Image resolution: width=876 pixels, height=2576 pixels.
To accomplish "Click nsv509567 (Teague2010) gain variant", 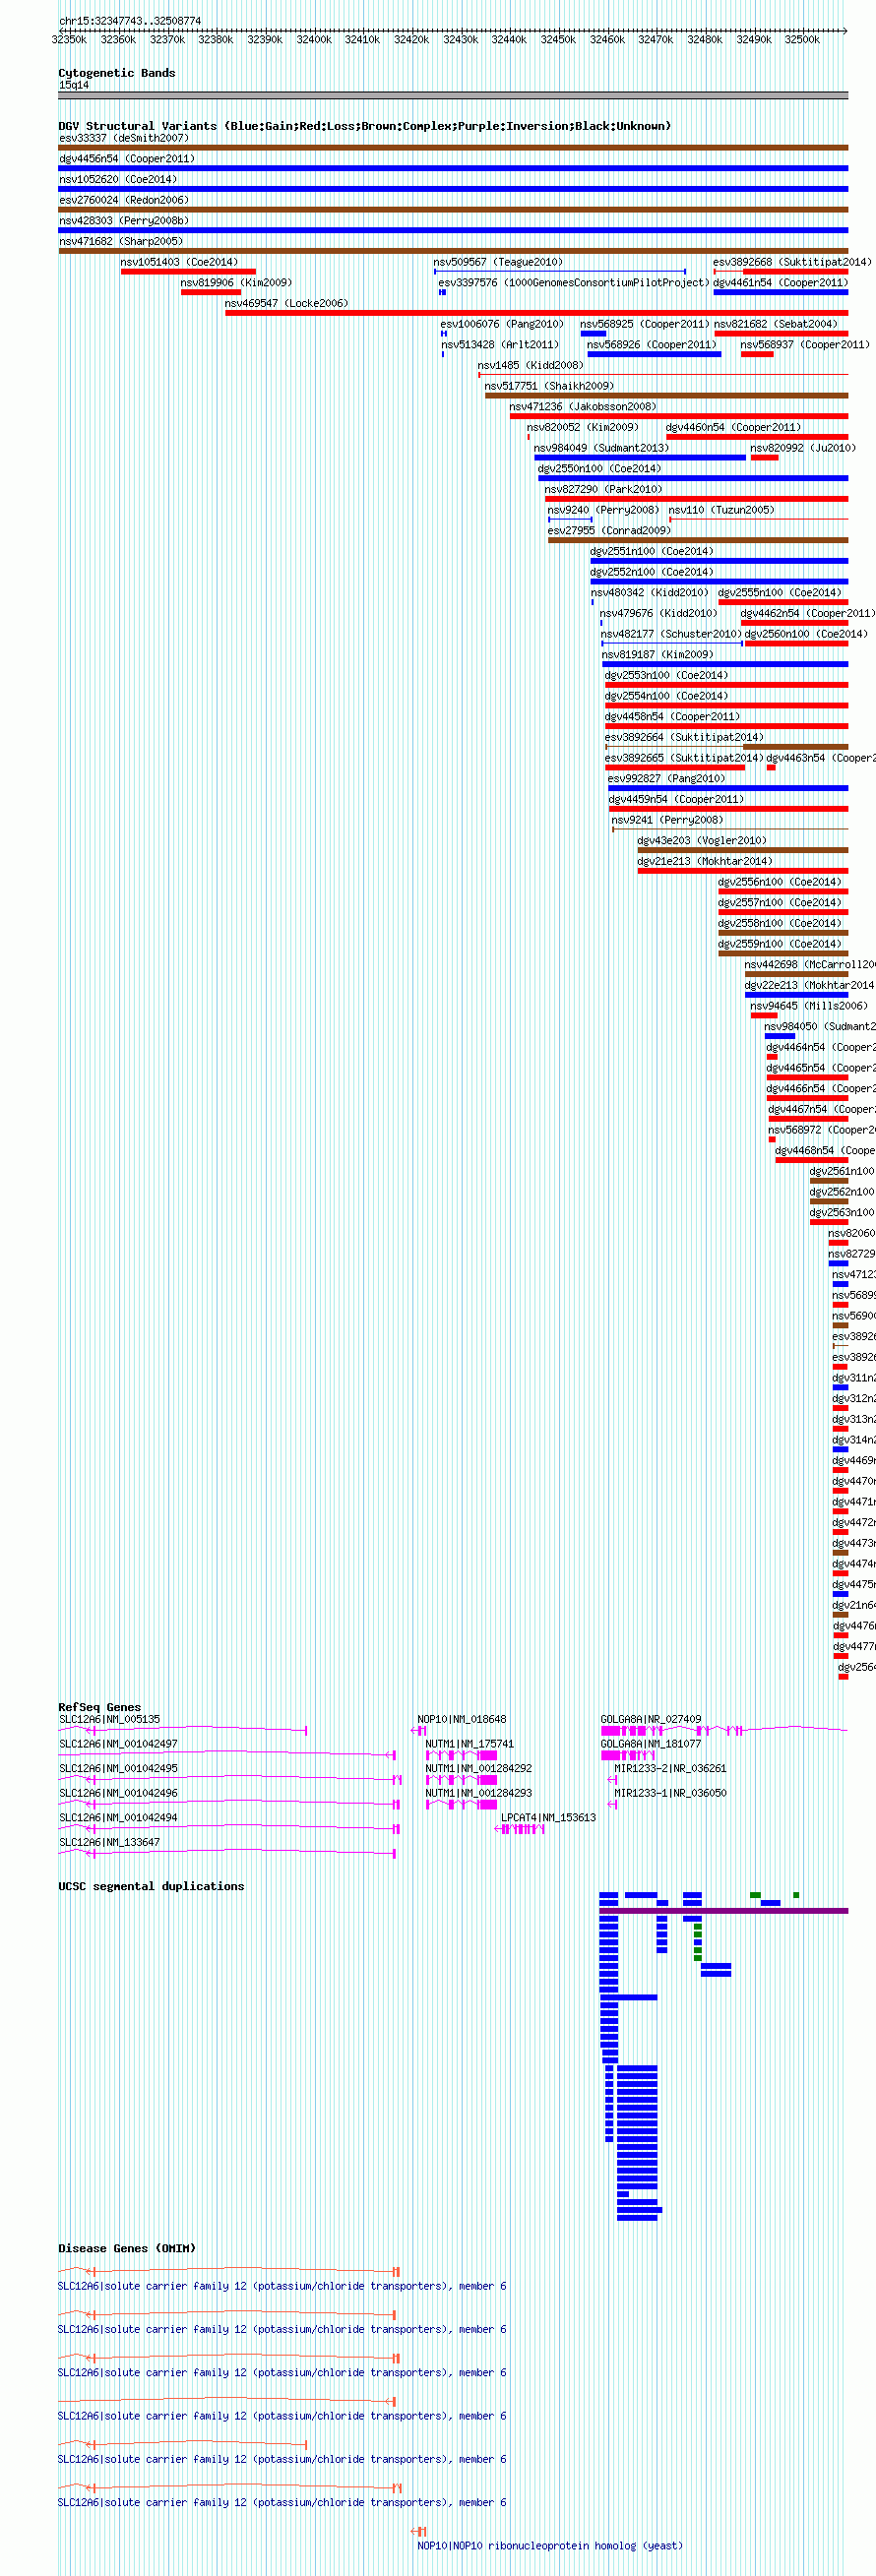I will [560, 271].
